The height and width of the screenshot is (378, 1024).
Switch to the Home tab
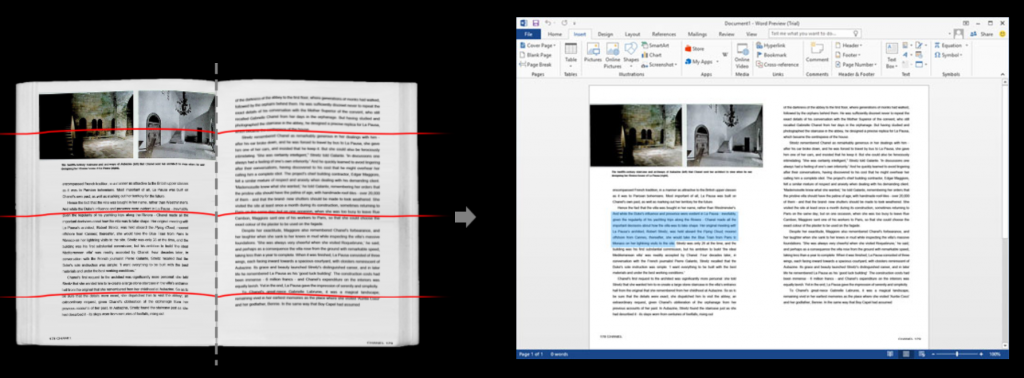[x=554, y=34]
